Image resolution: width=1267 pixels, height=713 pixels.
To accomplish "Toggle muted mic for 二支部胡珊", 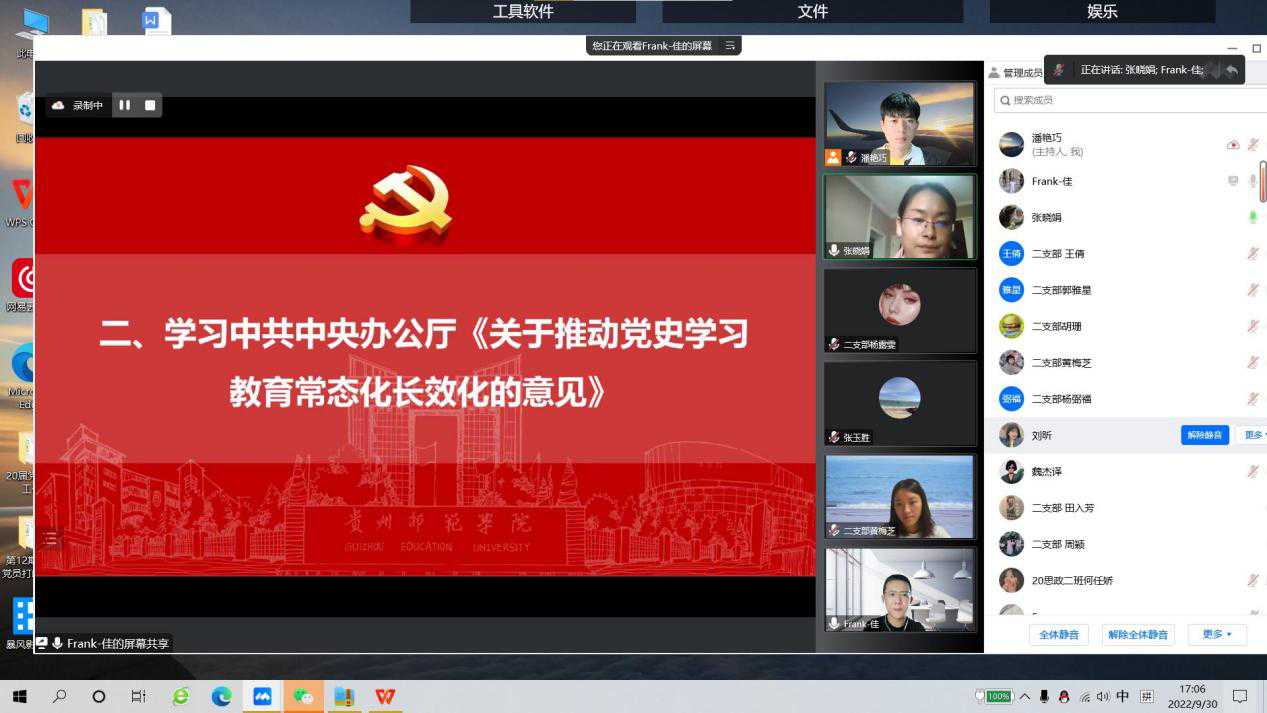I will (x=1252, y=326).
